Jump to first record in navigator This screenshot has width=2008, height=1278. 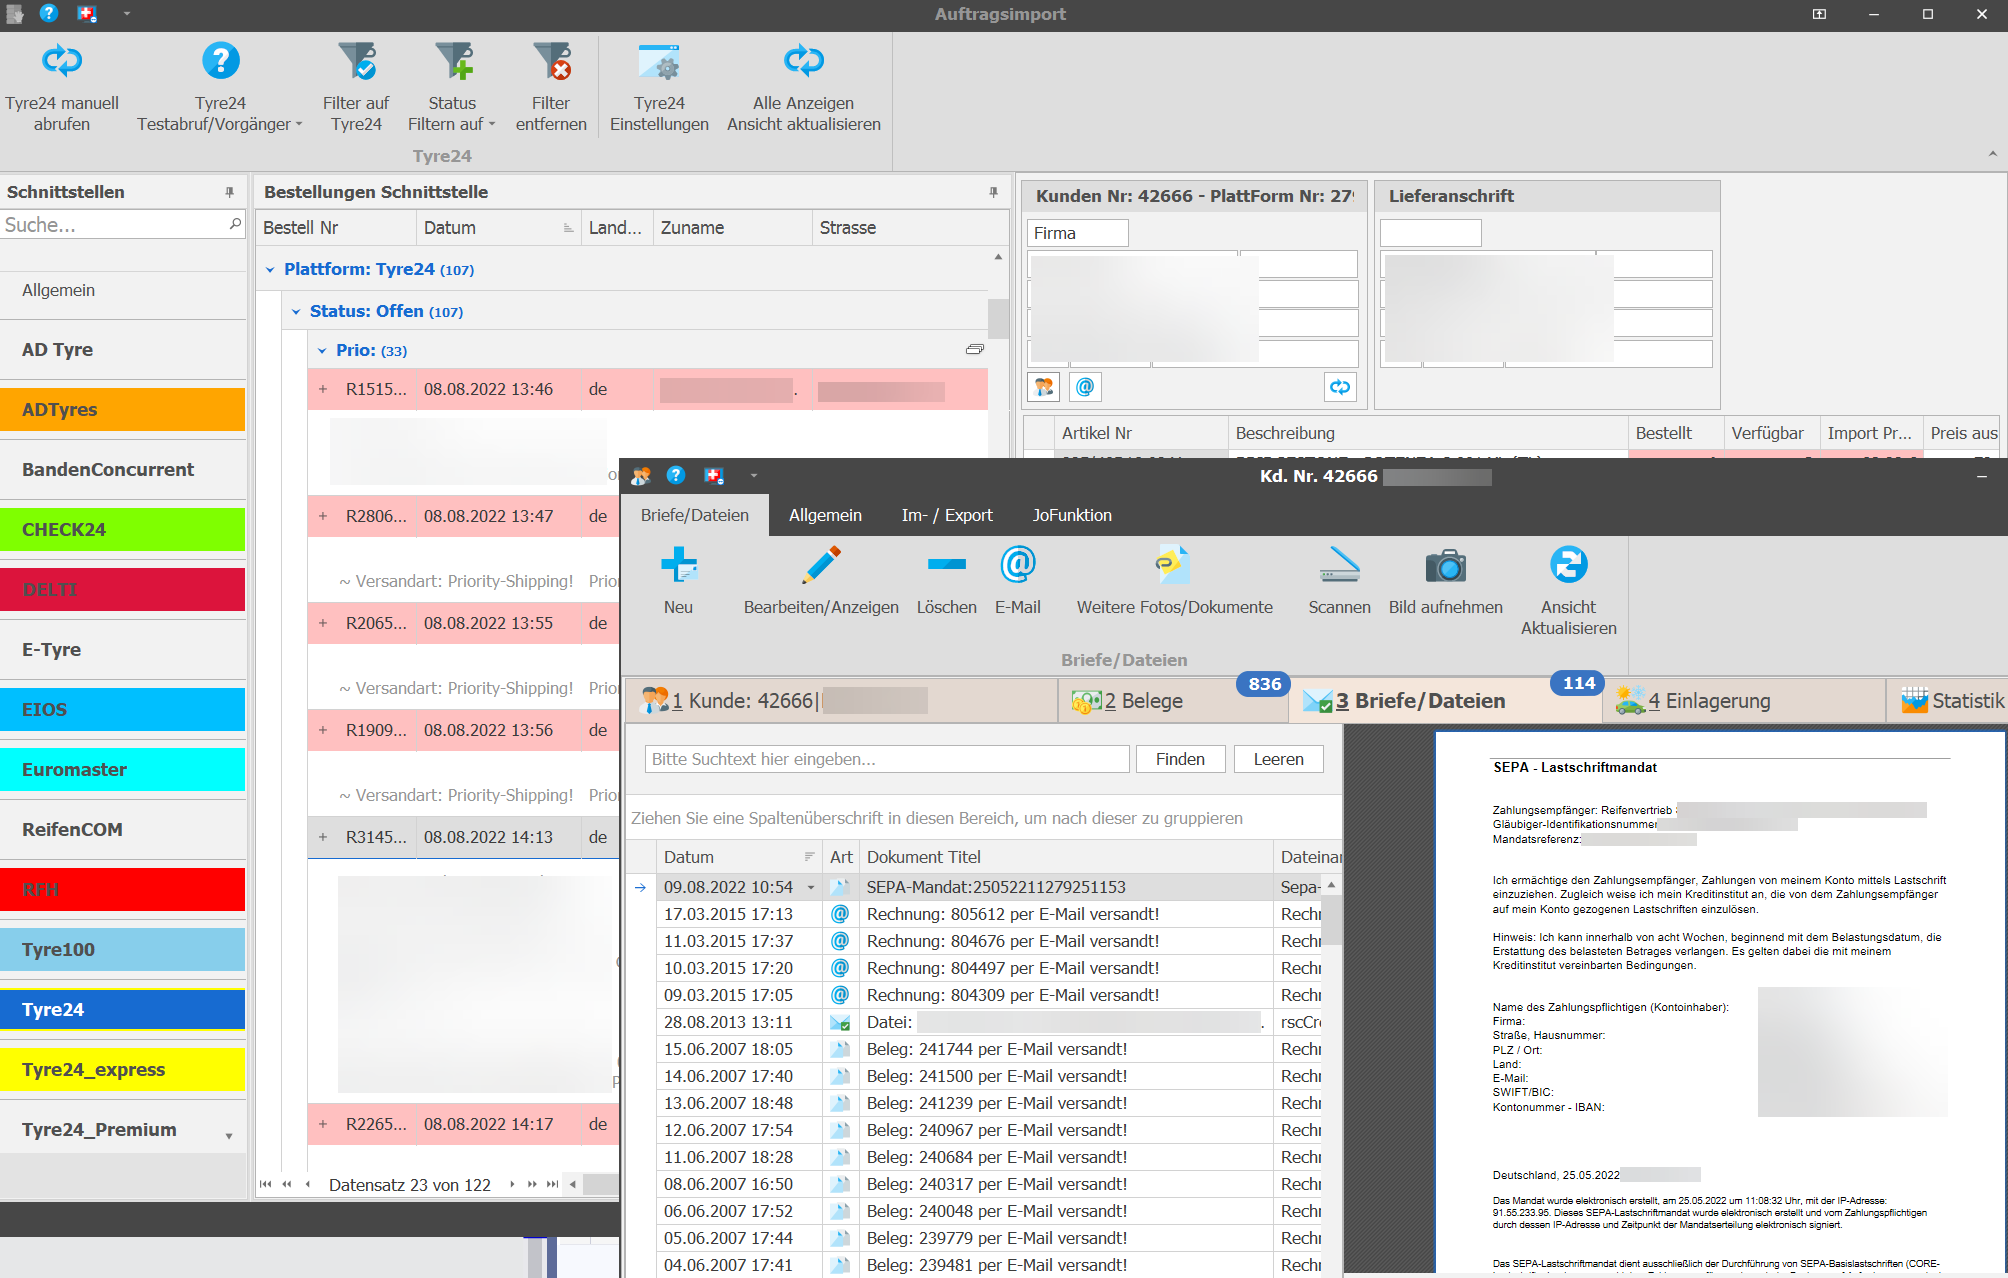coord(265,1184)
